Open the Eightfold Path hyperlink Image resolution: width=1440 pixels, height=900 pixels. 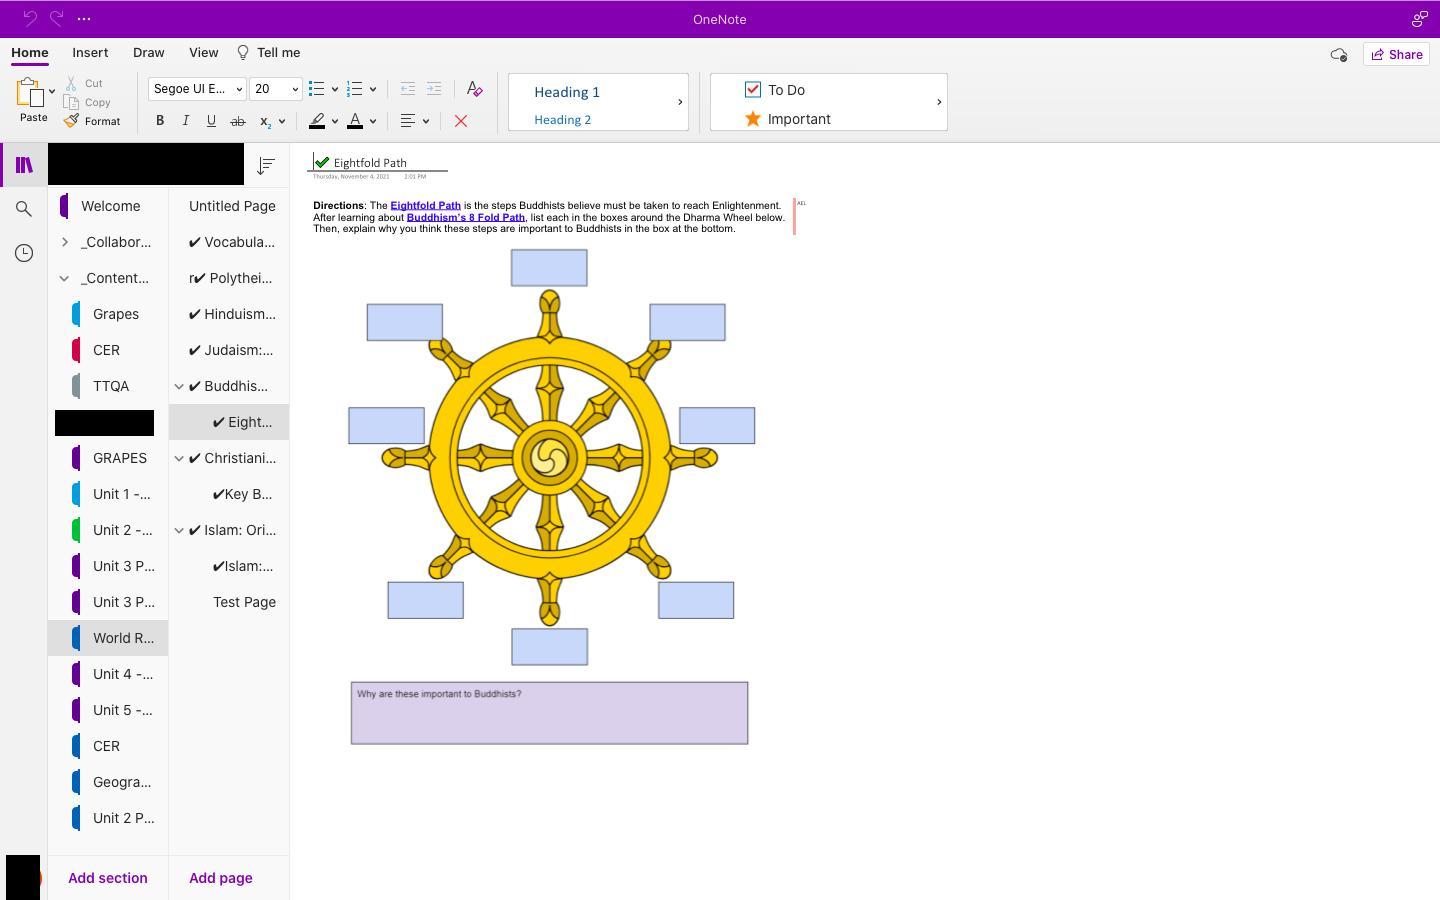pos(425,205)
